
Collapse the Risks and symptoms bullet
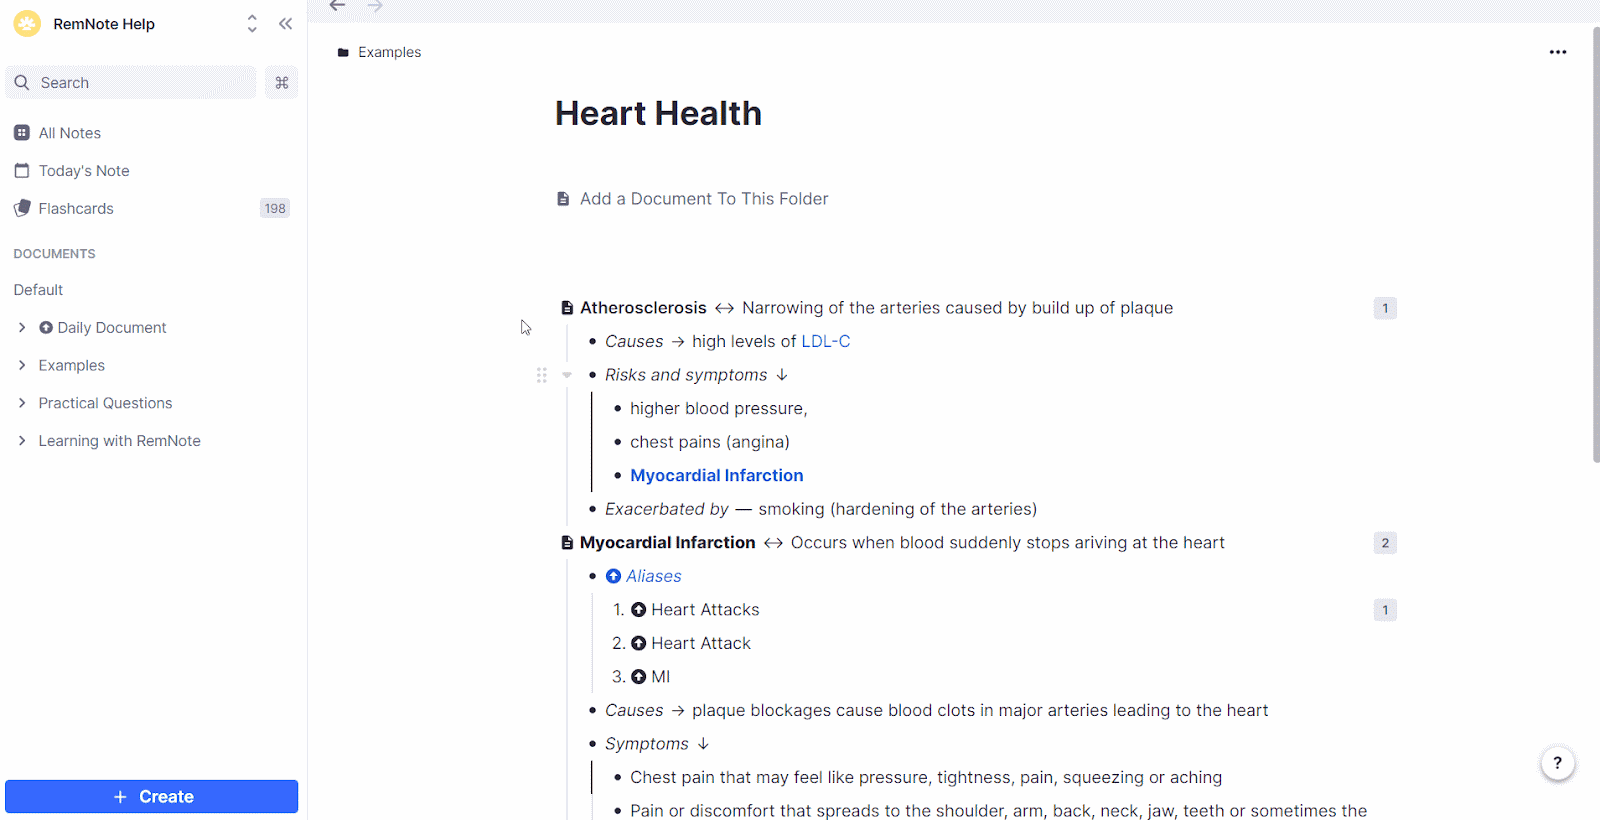[567, 375]
